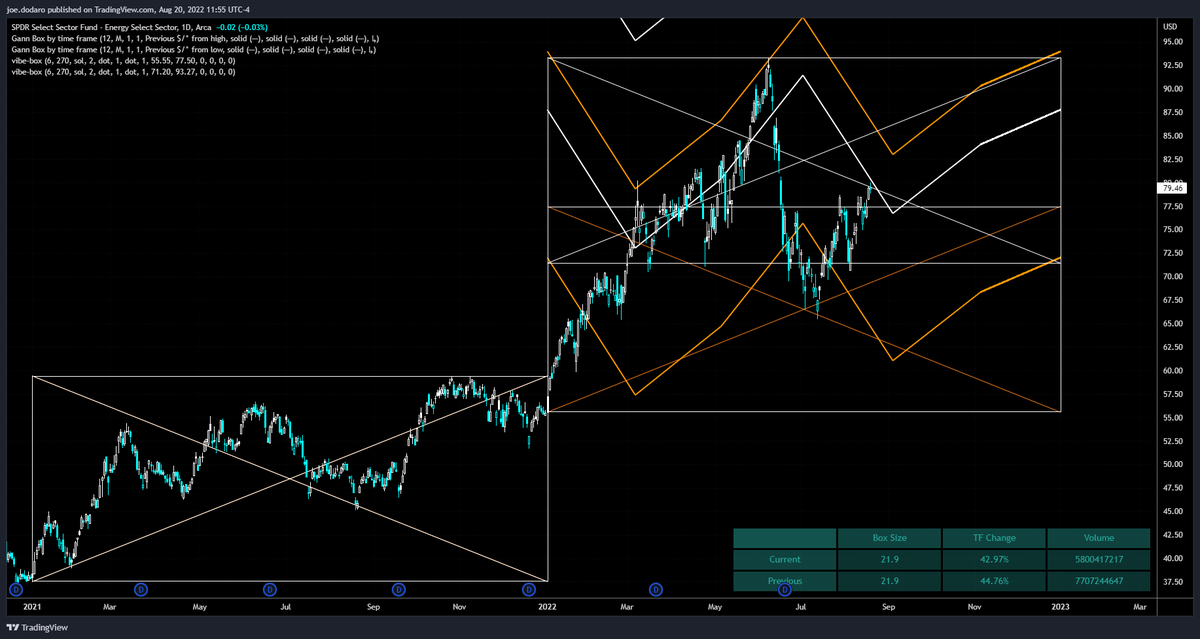This screenshot has width=1200, height=639.
Task: Open the dividend marker just before the 2022 label
Action: point(528,590)
